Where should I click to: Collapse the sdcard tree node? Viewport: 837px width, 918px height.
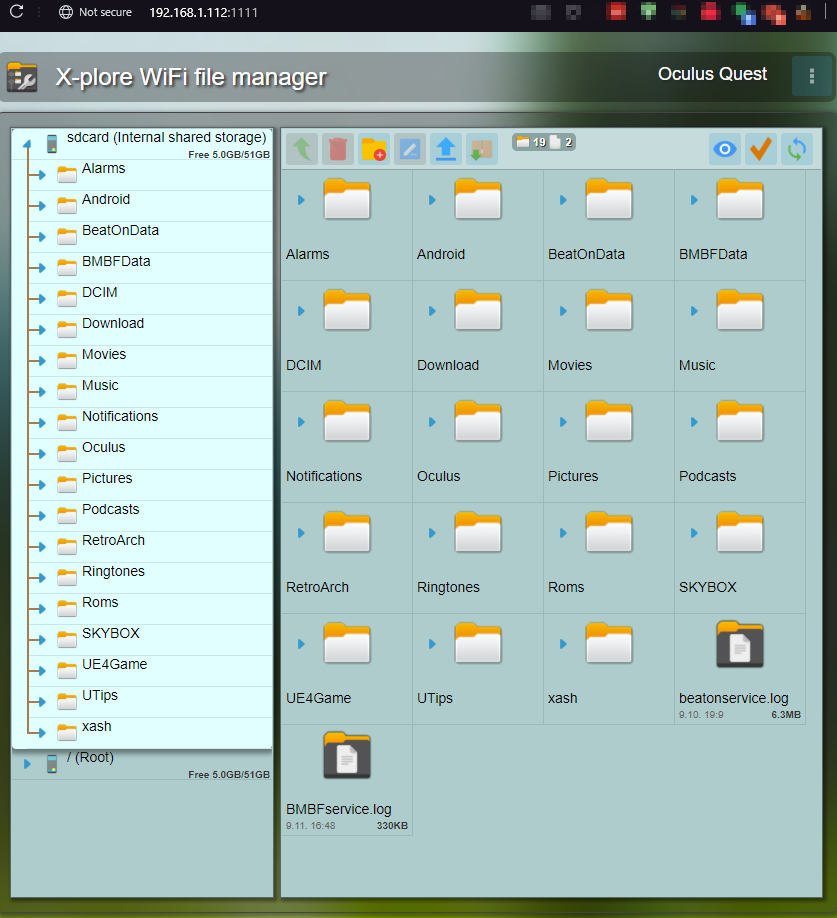(x=27, y=144)
